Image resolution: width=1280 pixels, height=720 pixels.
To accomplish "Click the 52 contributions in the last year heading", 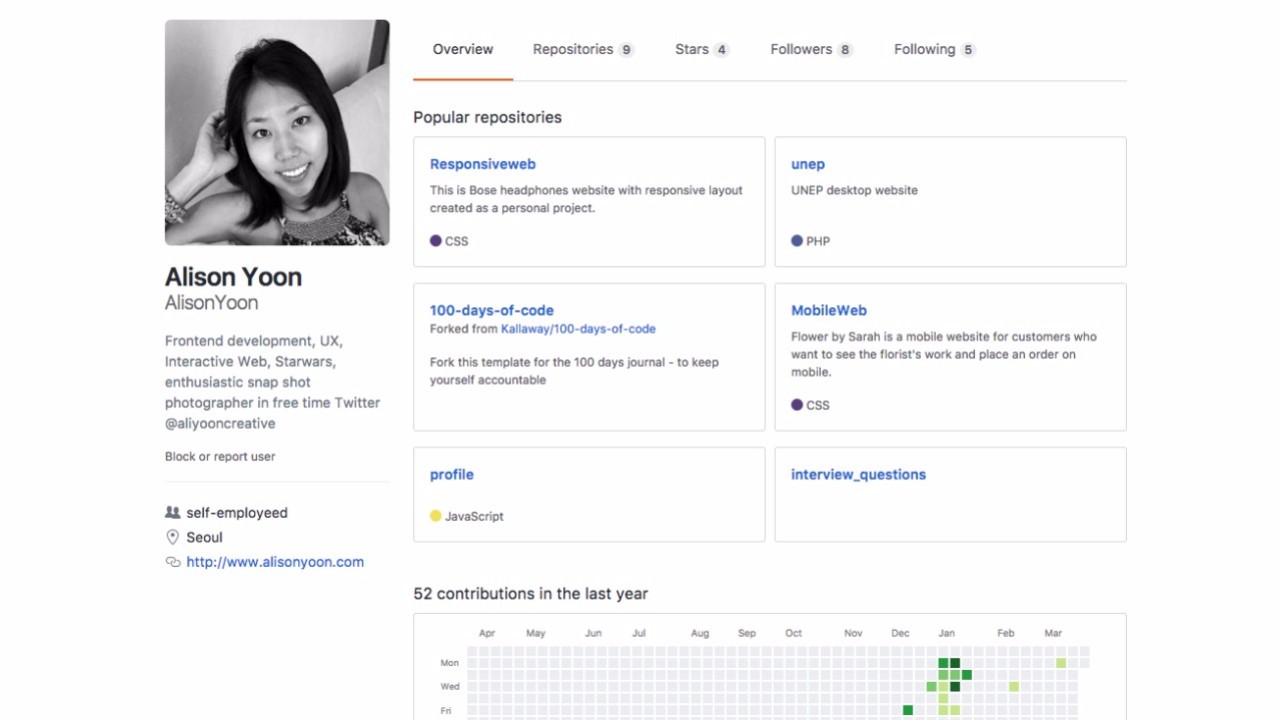I will click(531, 593).
